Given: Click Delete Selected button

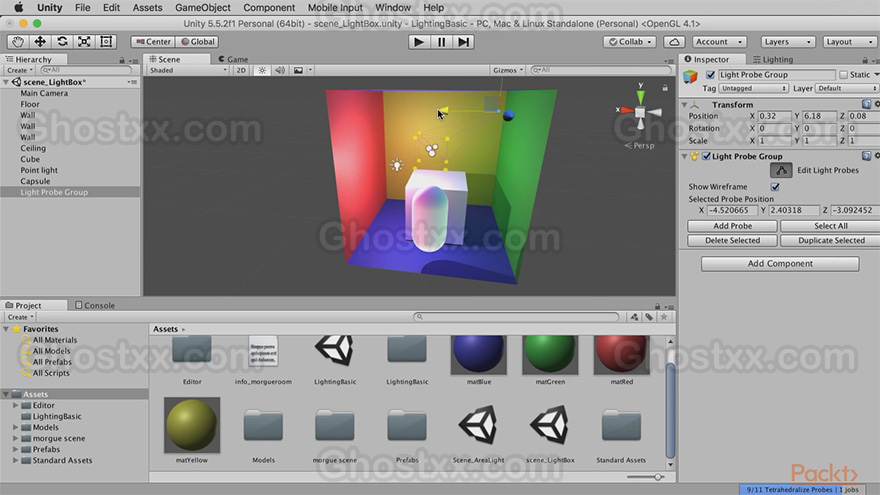Looking at the screenshot, I should (x=732, y=240).
